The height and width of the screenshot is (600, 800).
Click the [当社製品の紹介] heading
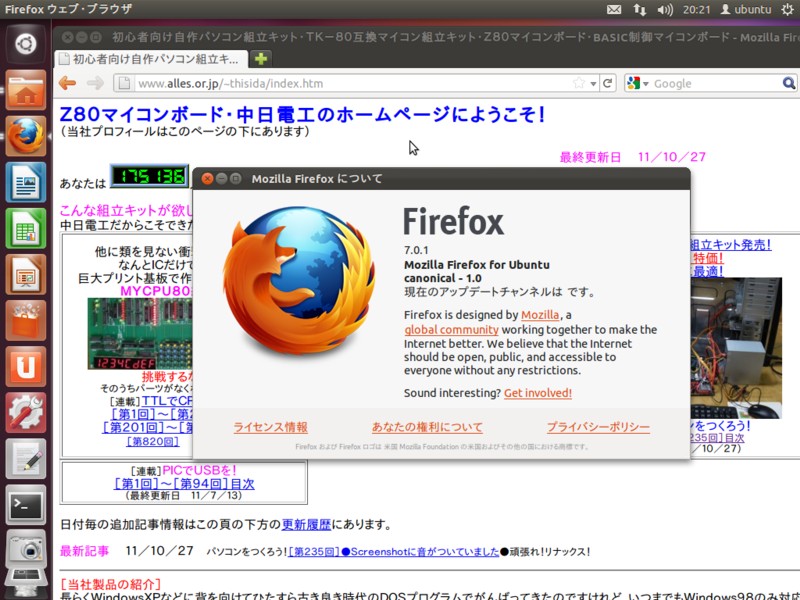coord(111,584)
